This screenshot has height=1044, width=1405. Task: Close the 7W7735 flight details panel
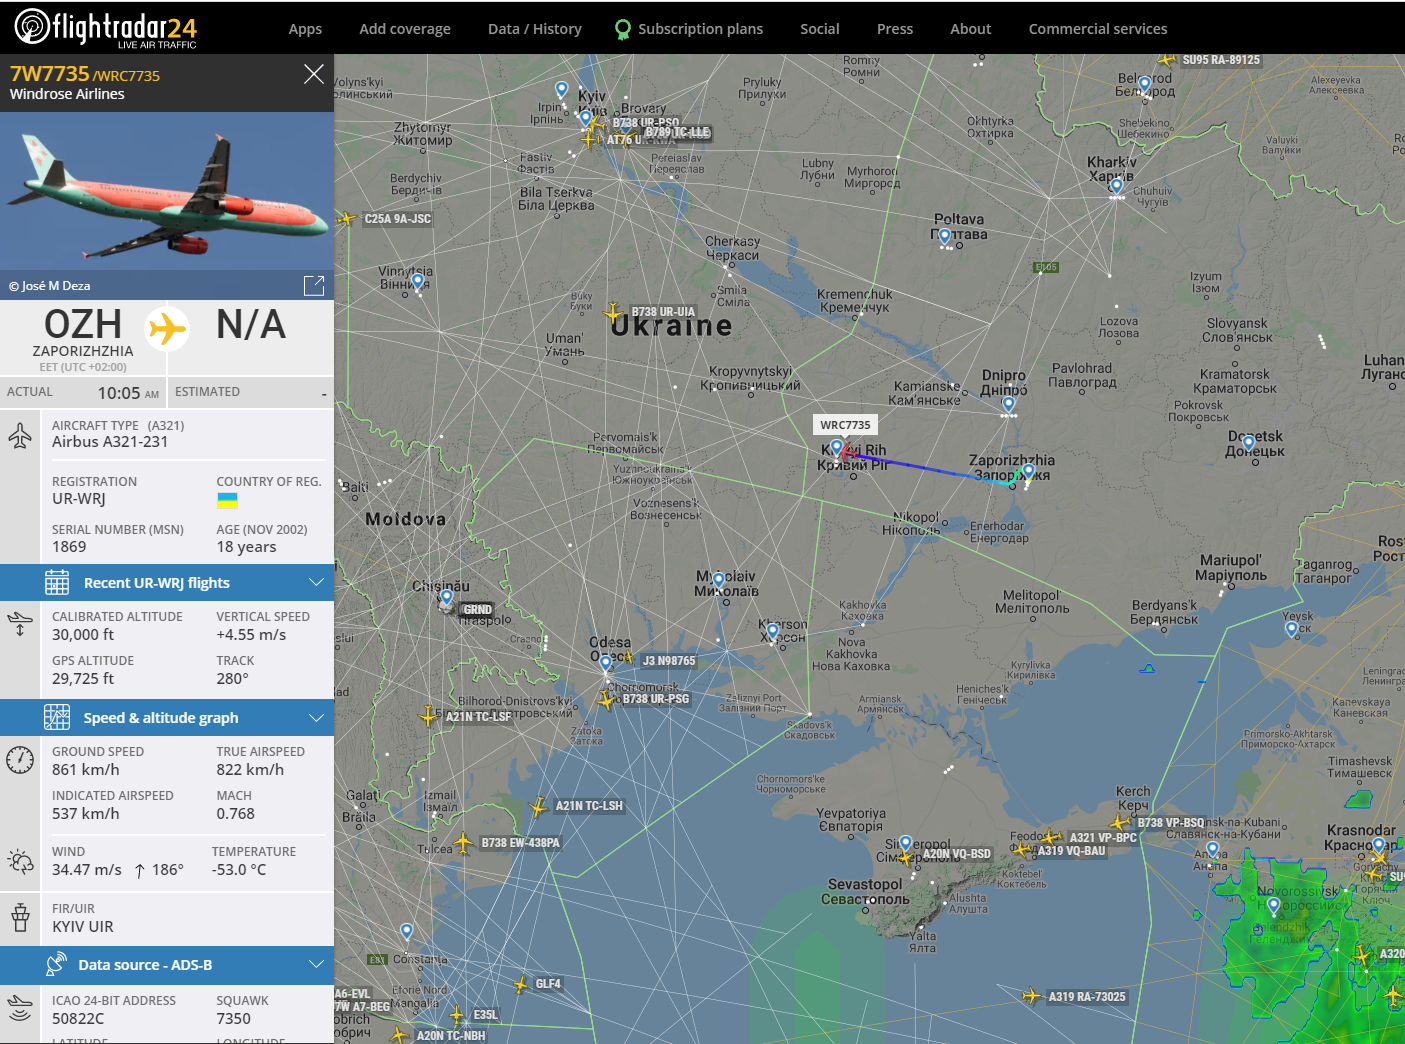(x=314, y=74)
